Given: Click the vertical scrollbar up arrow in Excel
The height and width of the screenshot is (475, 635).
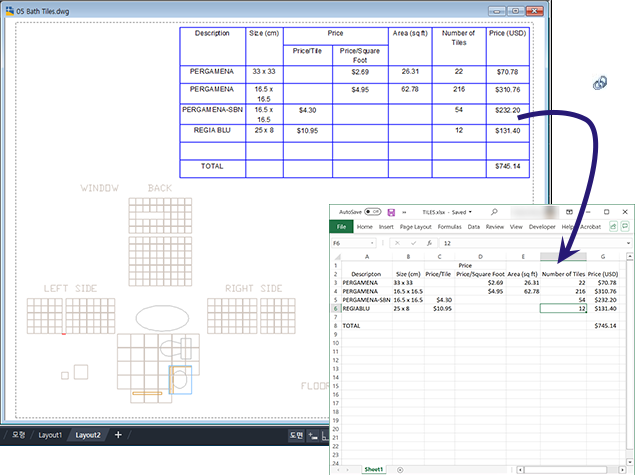Looking at the screenshot, I should tap(629, 256).
